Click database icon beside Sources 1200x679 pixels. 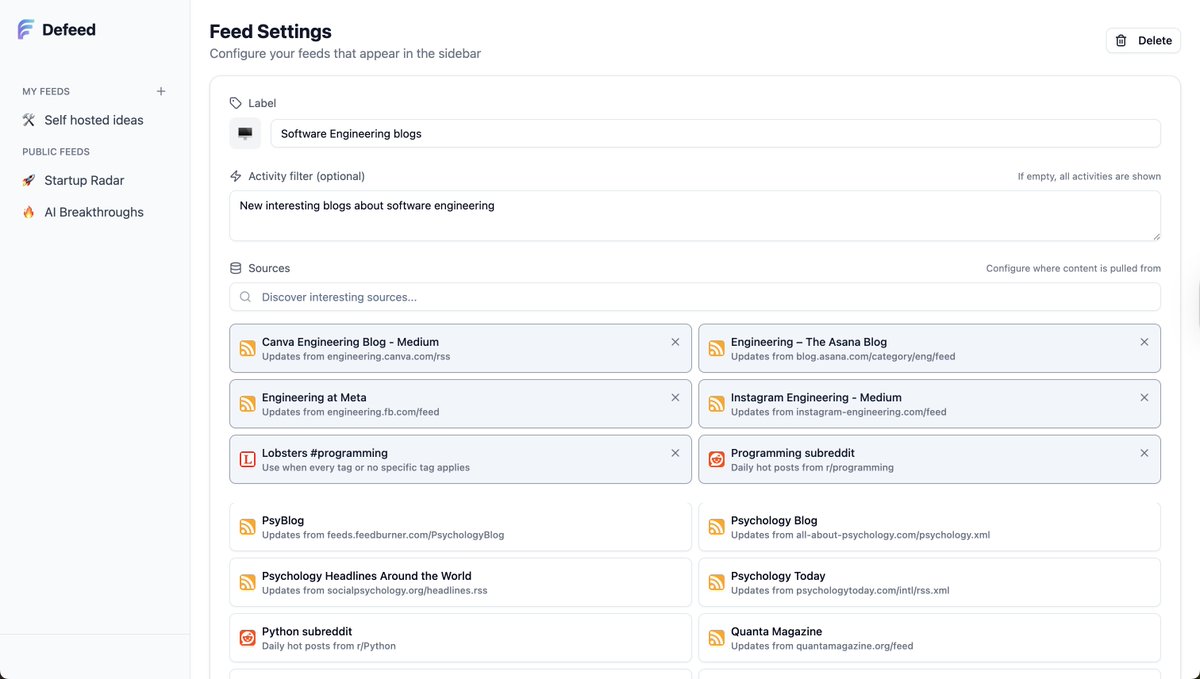pos(236,268)
